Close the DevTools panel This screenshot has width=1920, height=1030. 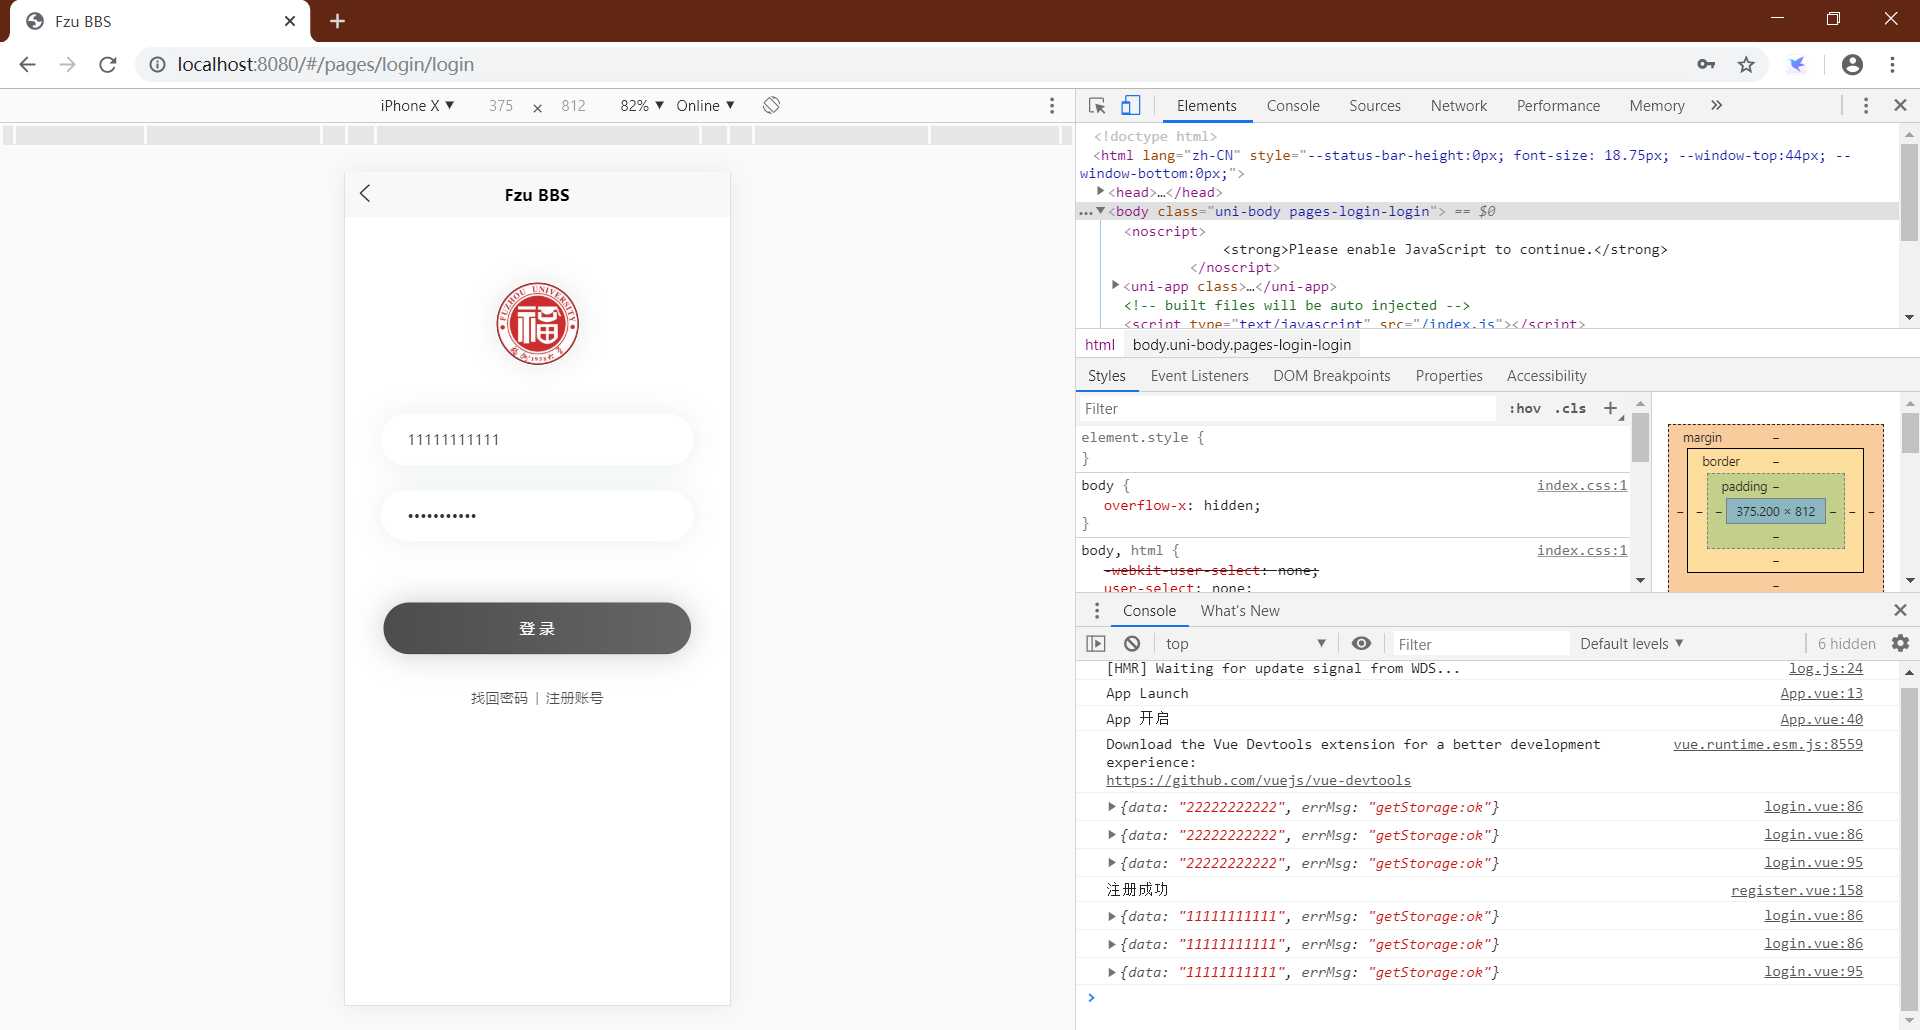[x=1900, y=105]
